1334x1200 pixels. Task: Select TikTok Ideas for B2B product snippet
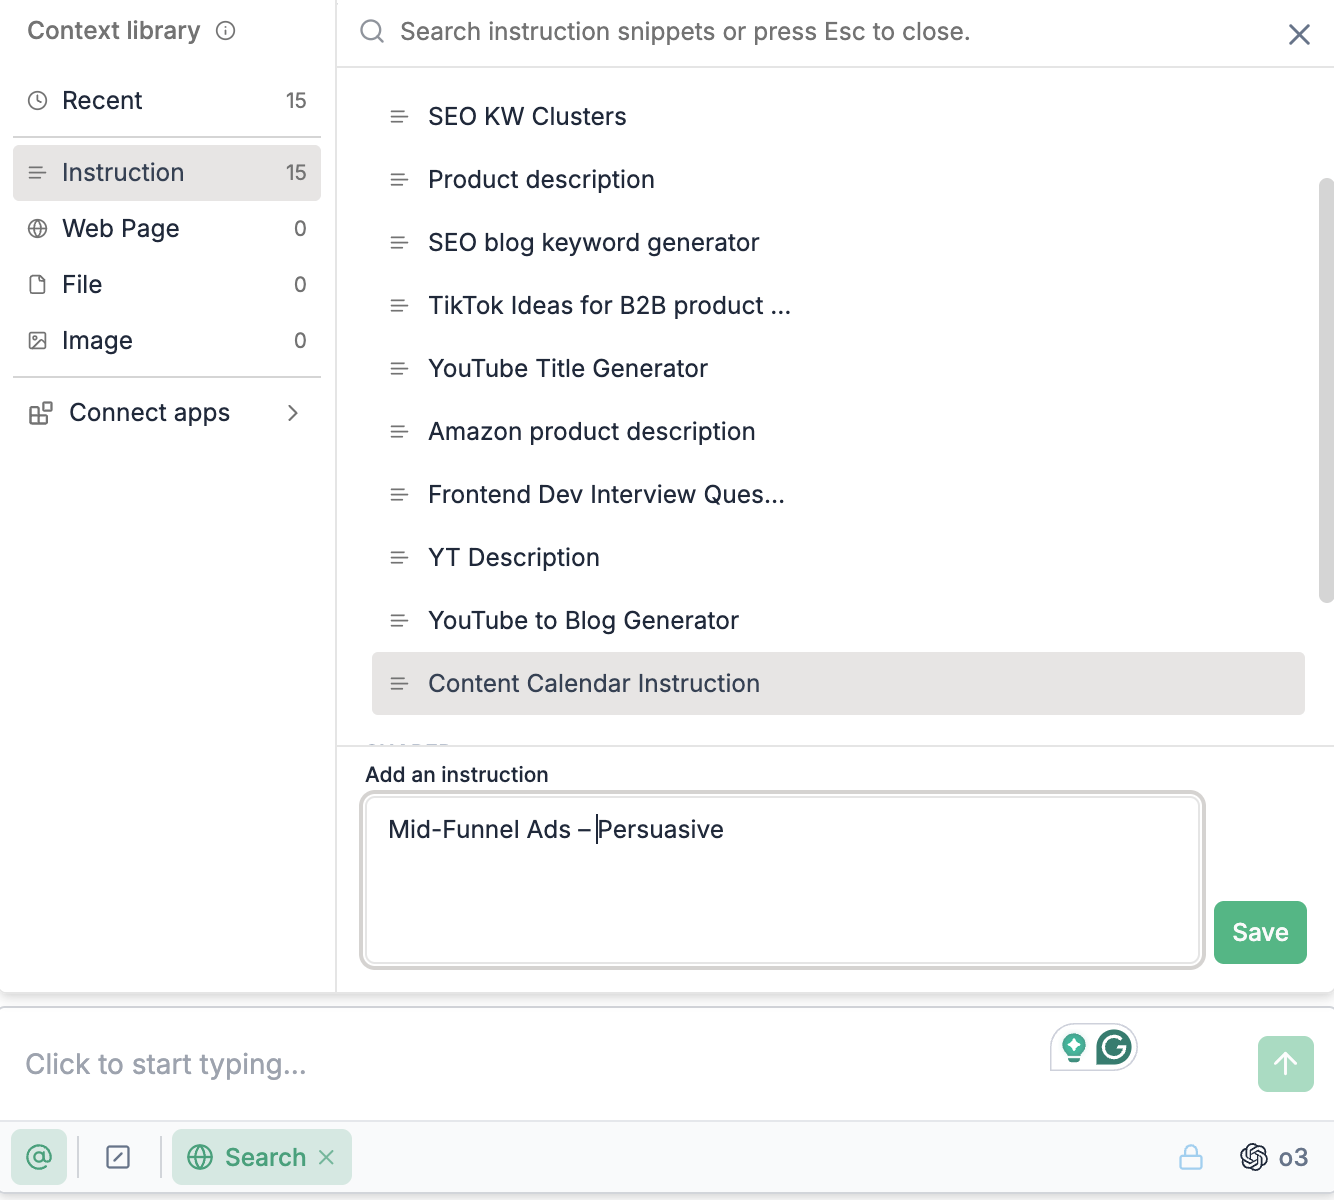click(838, 306)
